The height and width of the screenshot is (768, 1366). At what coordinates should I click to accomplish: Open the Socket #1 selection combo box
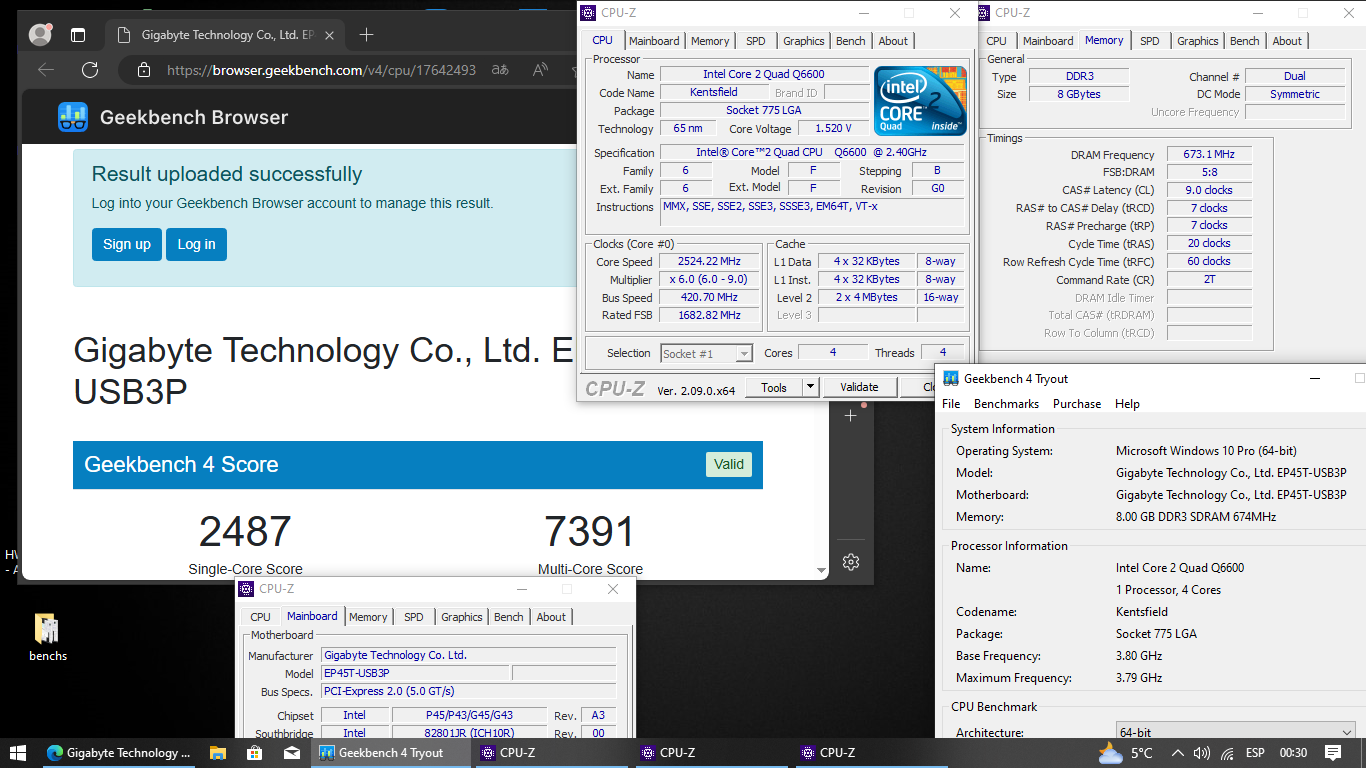(707, 353)
